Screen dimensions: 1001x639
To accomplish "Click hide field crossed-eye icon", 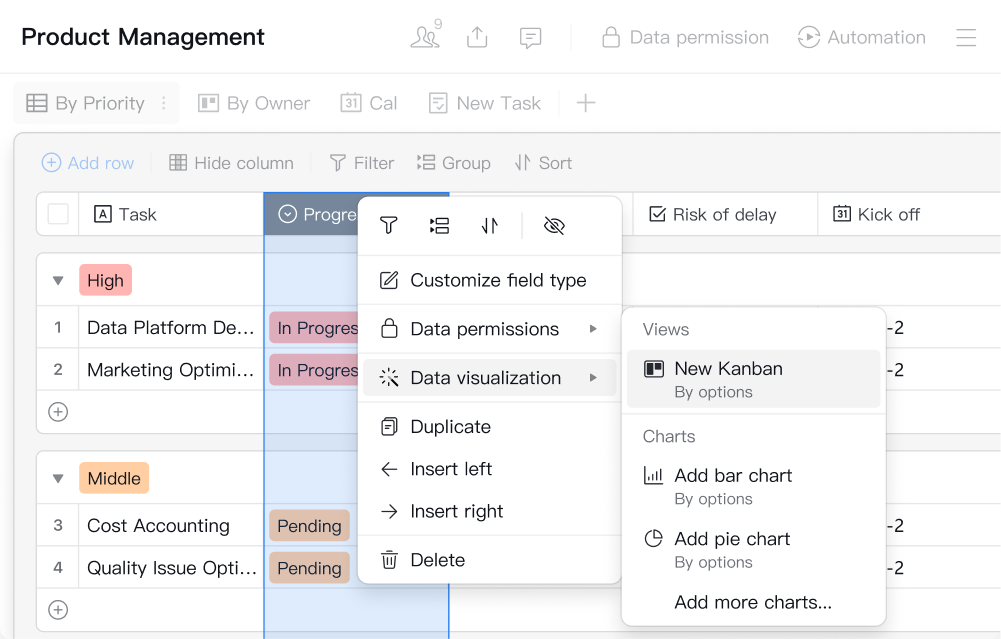I will (x=554, y=225).
